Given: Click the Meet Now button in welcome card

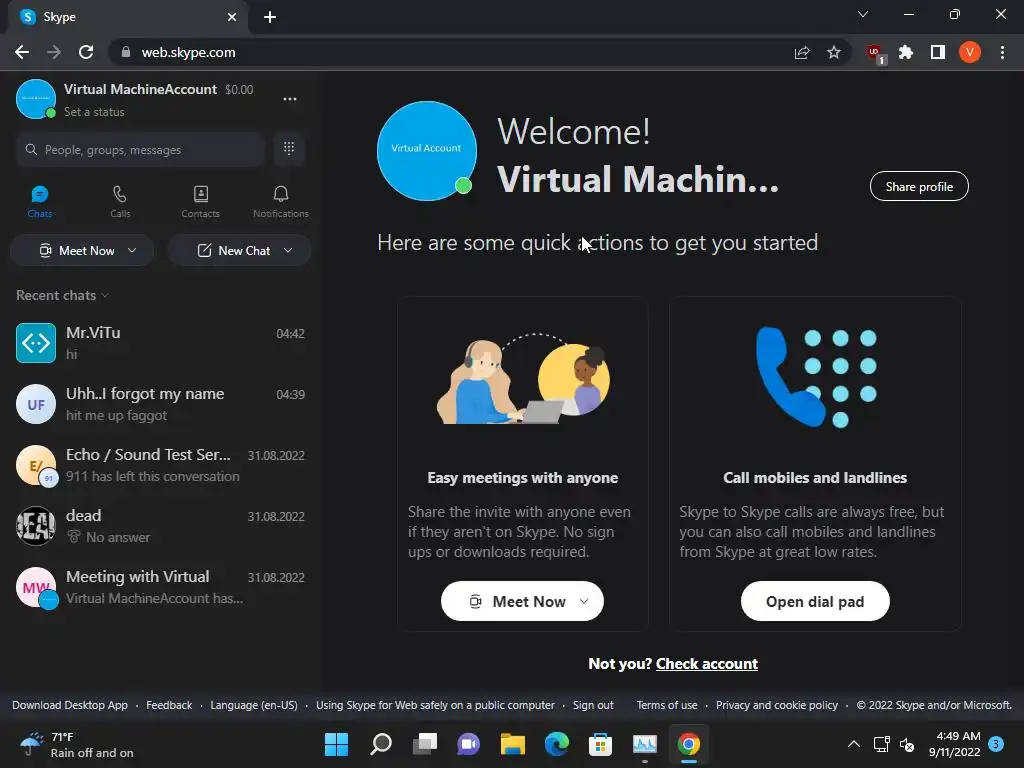Looking at the screenshot, I should (x=522, y=601).
